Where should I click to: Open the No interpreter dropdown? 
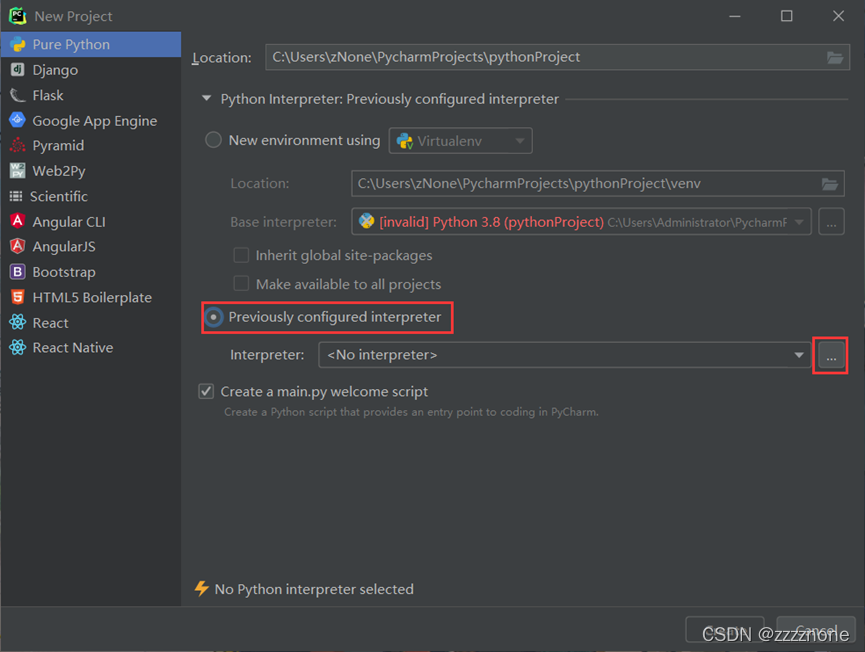(x=564, y=355)
